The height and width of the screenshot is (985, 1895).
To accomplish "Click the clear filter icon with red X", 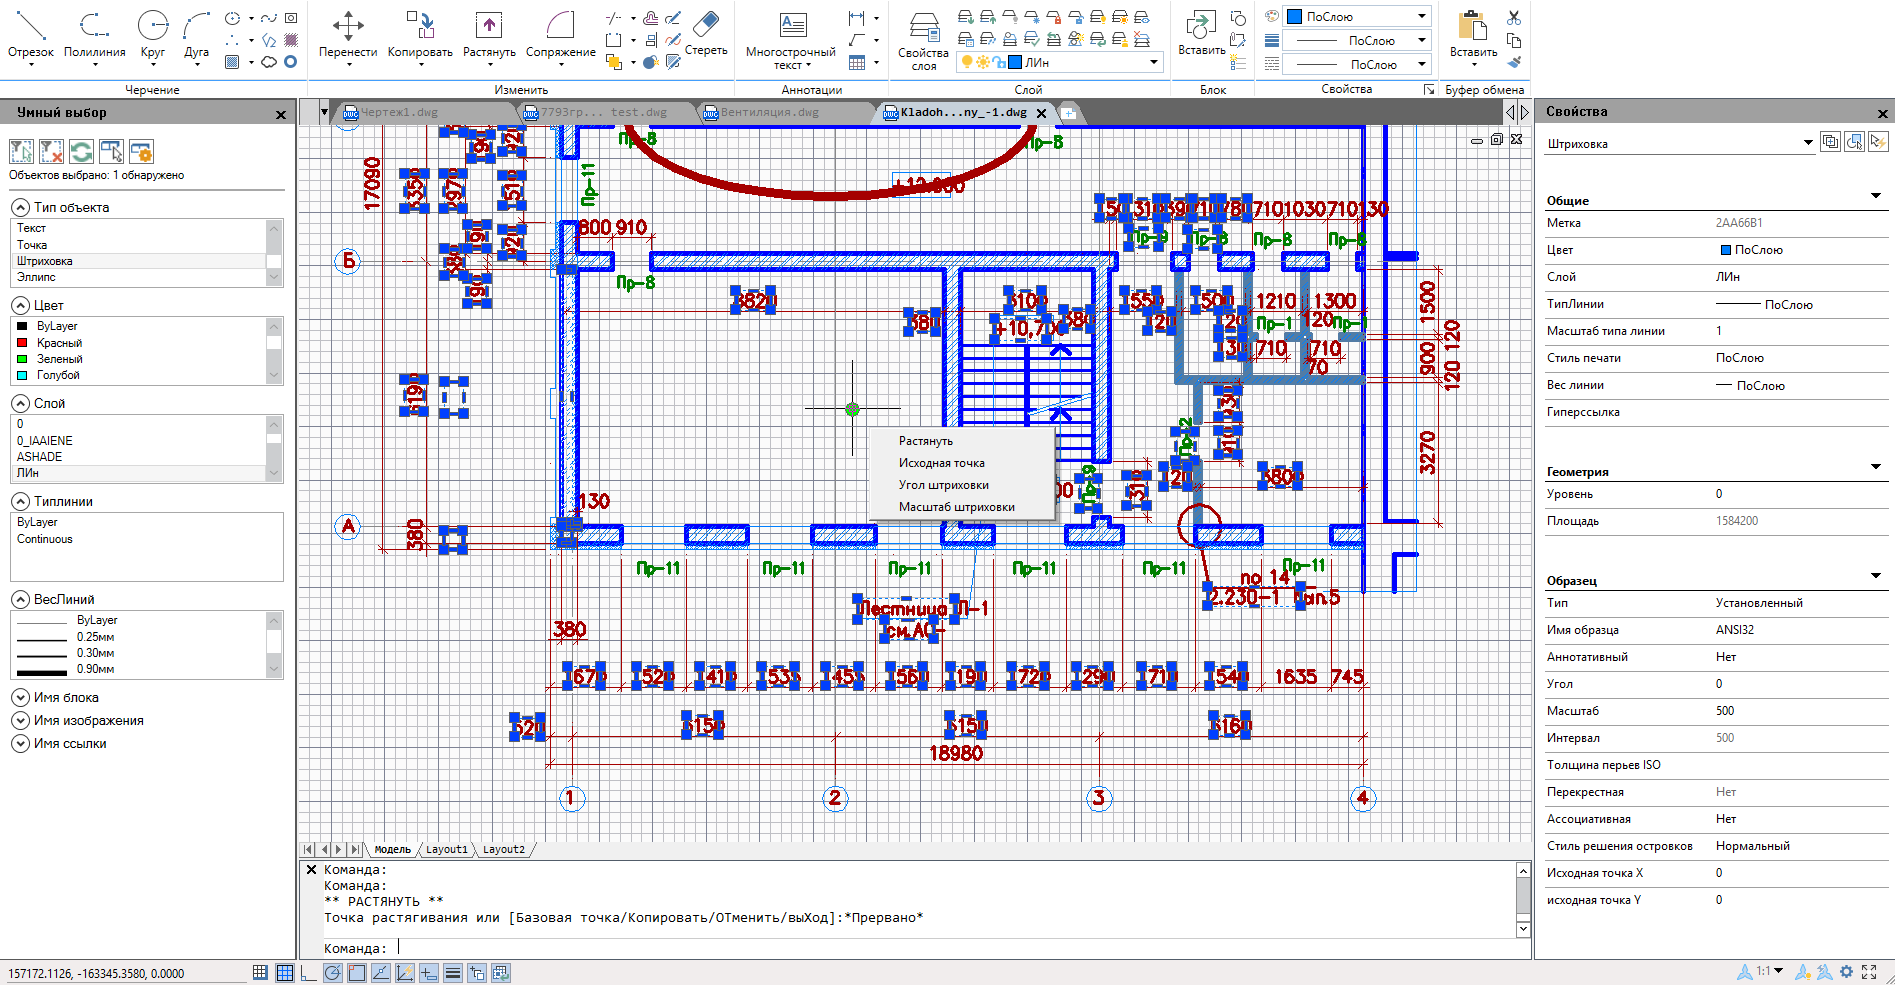I will [x=51, y=151].
